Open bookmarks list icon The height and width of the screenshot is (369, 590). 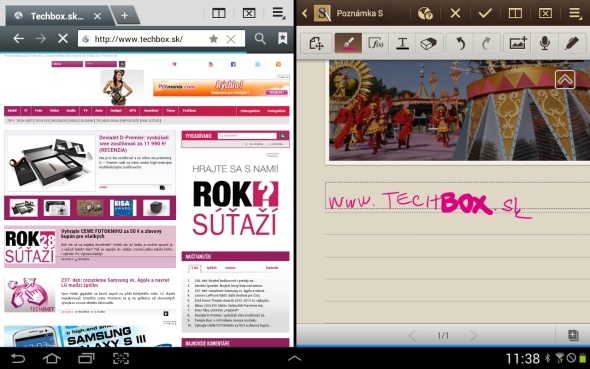pos(282,38)
